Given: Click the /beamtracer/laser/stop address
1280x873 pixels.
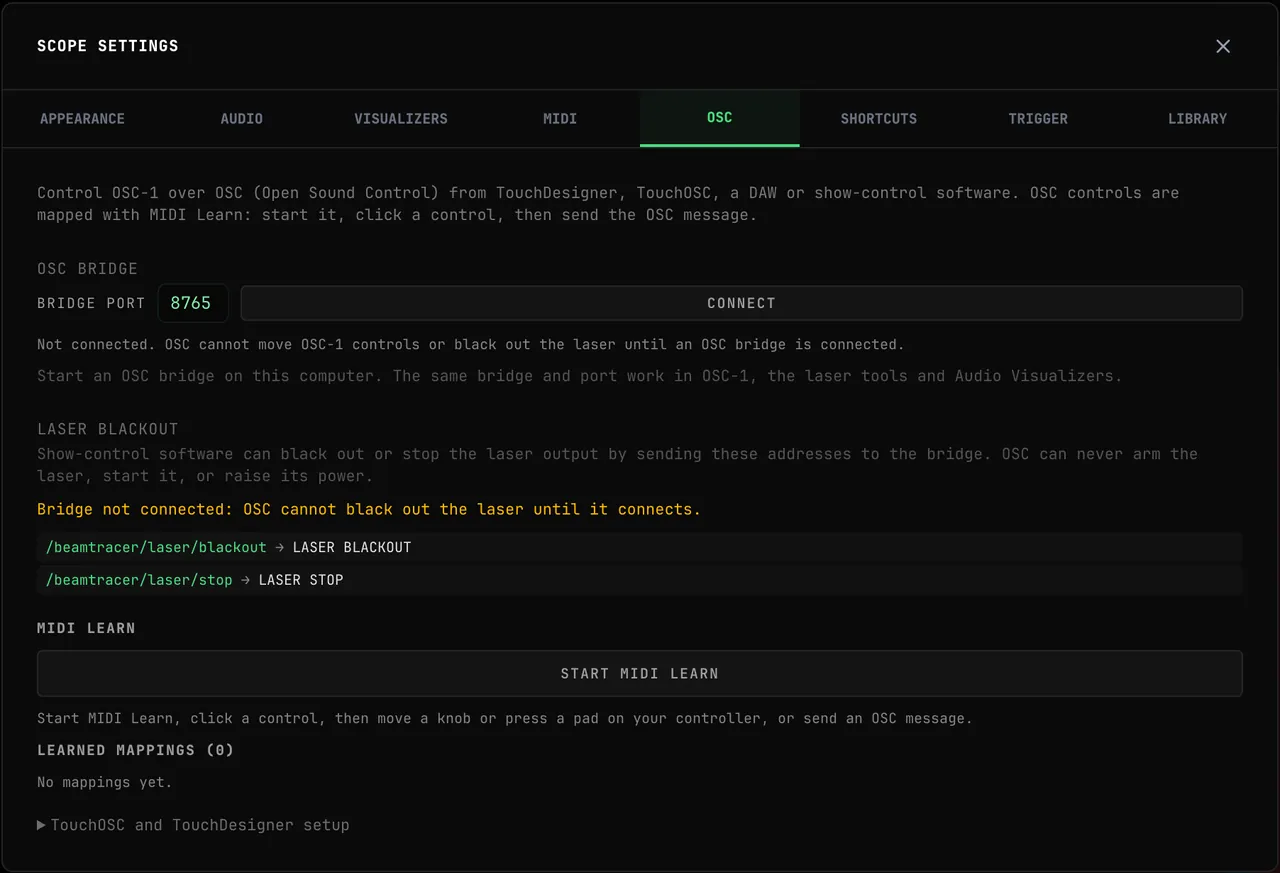Looking at the screenshot, I should (139, 579).
